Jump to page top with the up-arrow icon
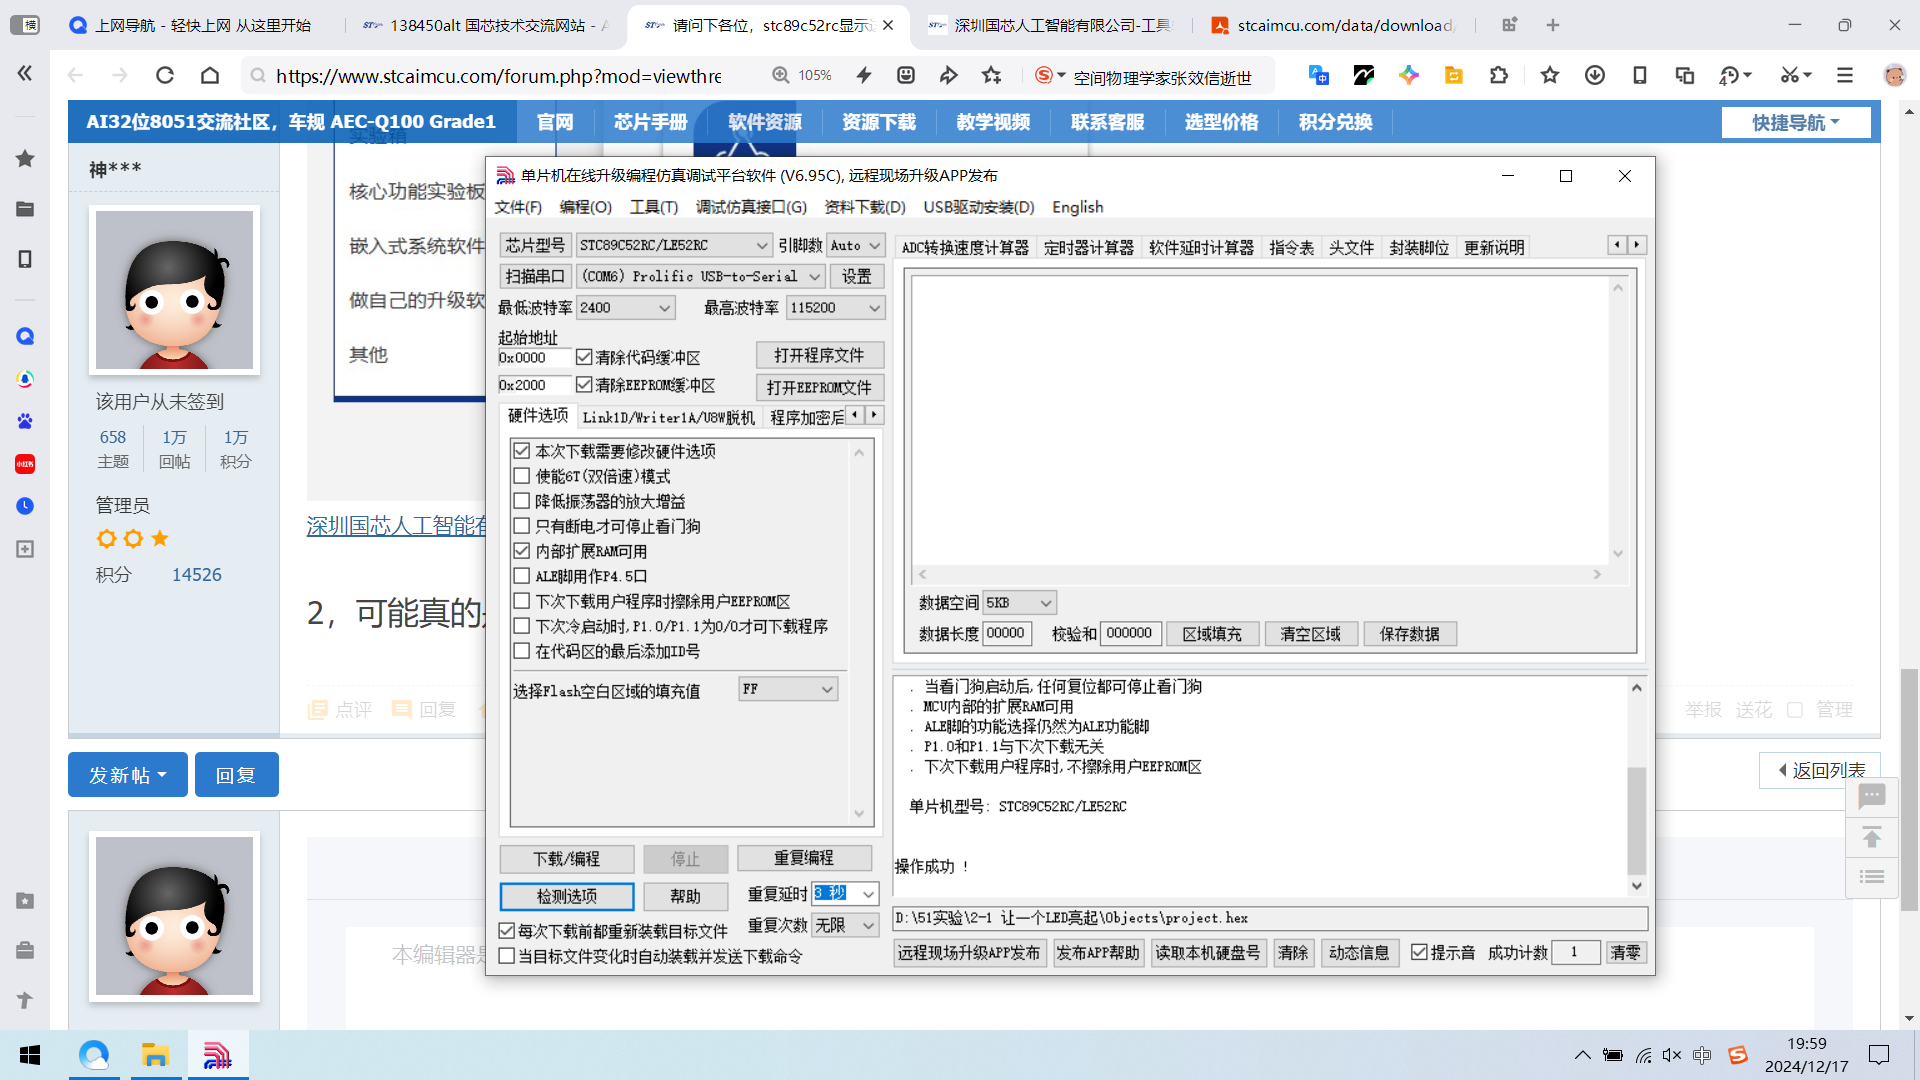1920x1080 pixels. [1872, 837]
